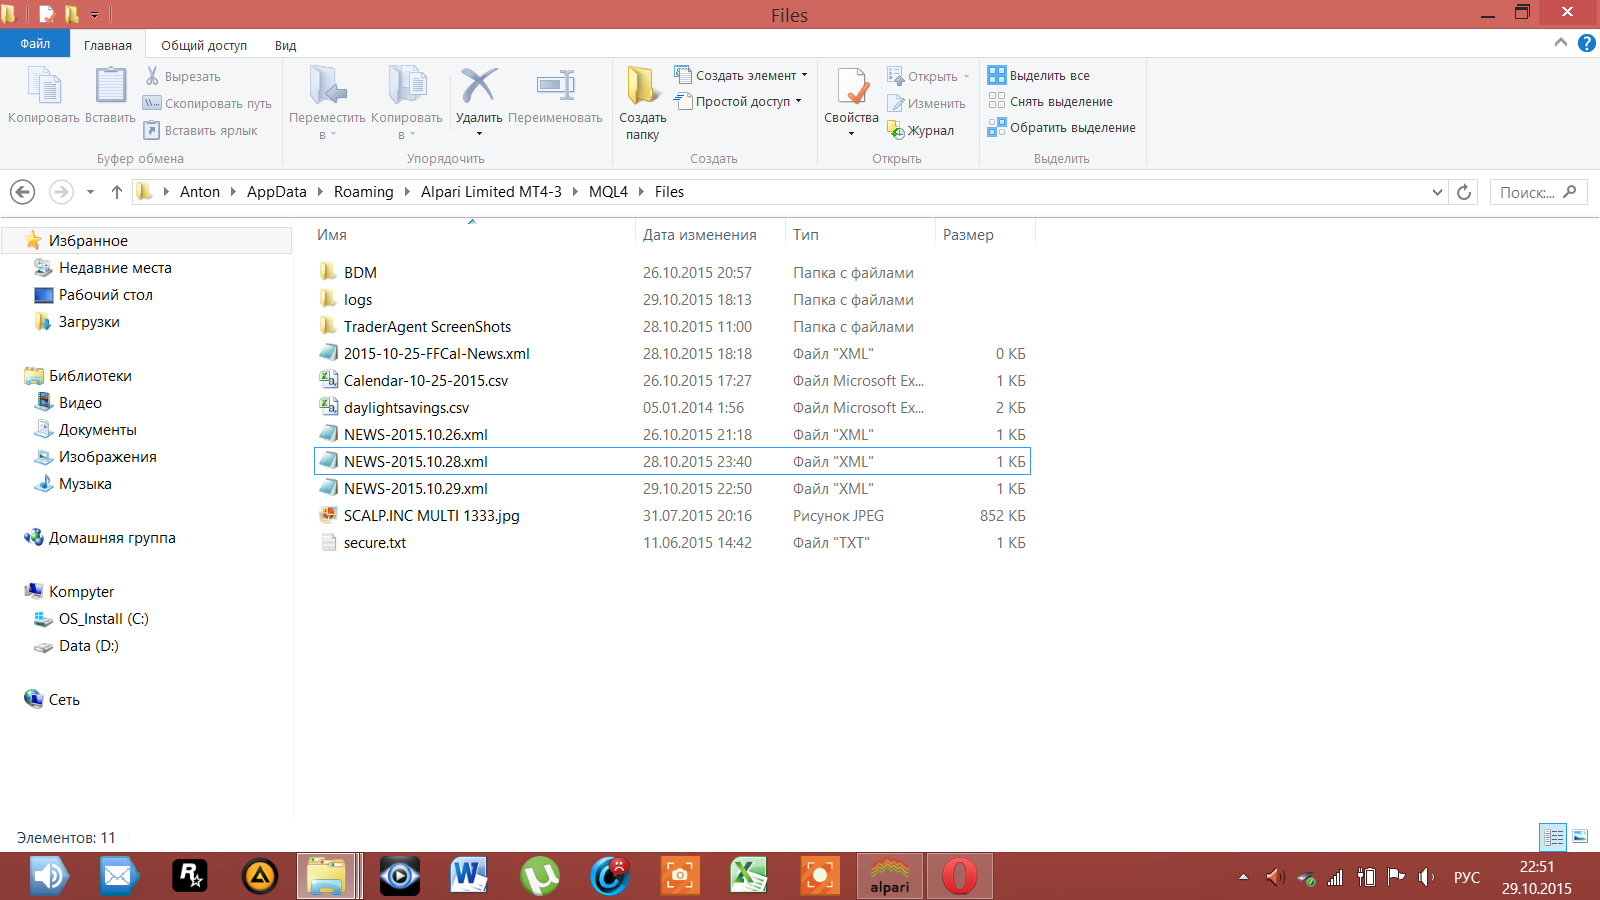
Task: Open the recent locations dropdown arrow
Action: coord(90,192)
